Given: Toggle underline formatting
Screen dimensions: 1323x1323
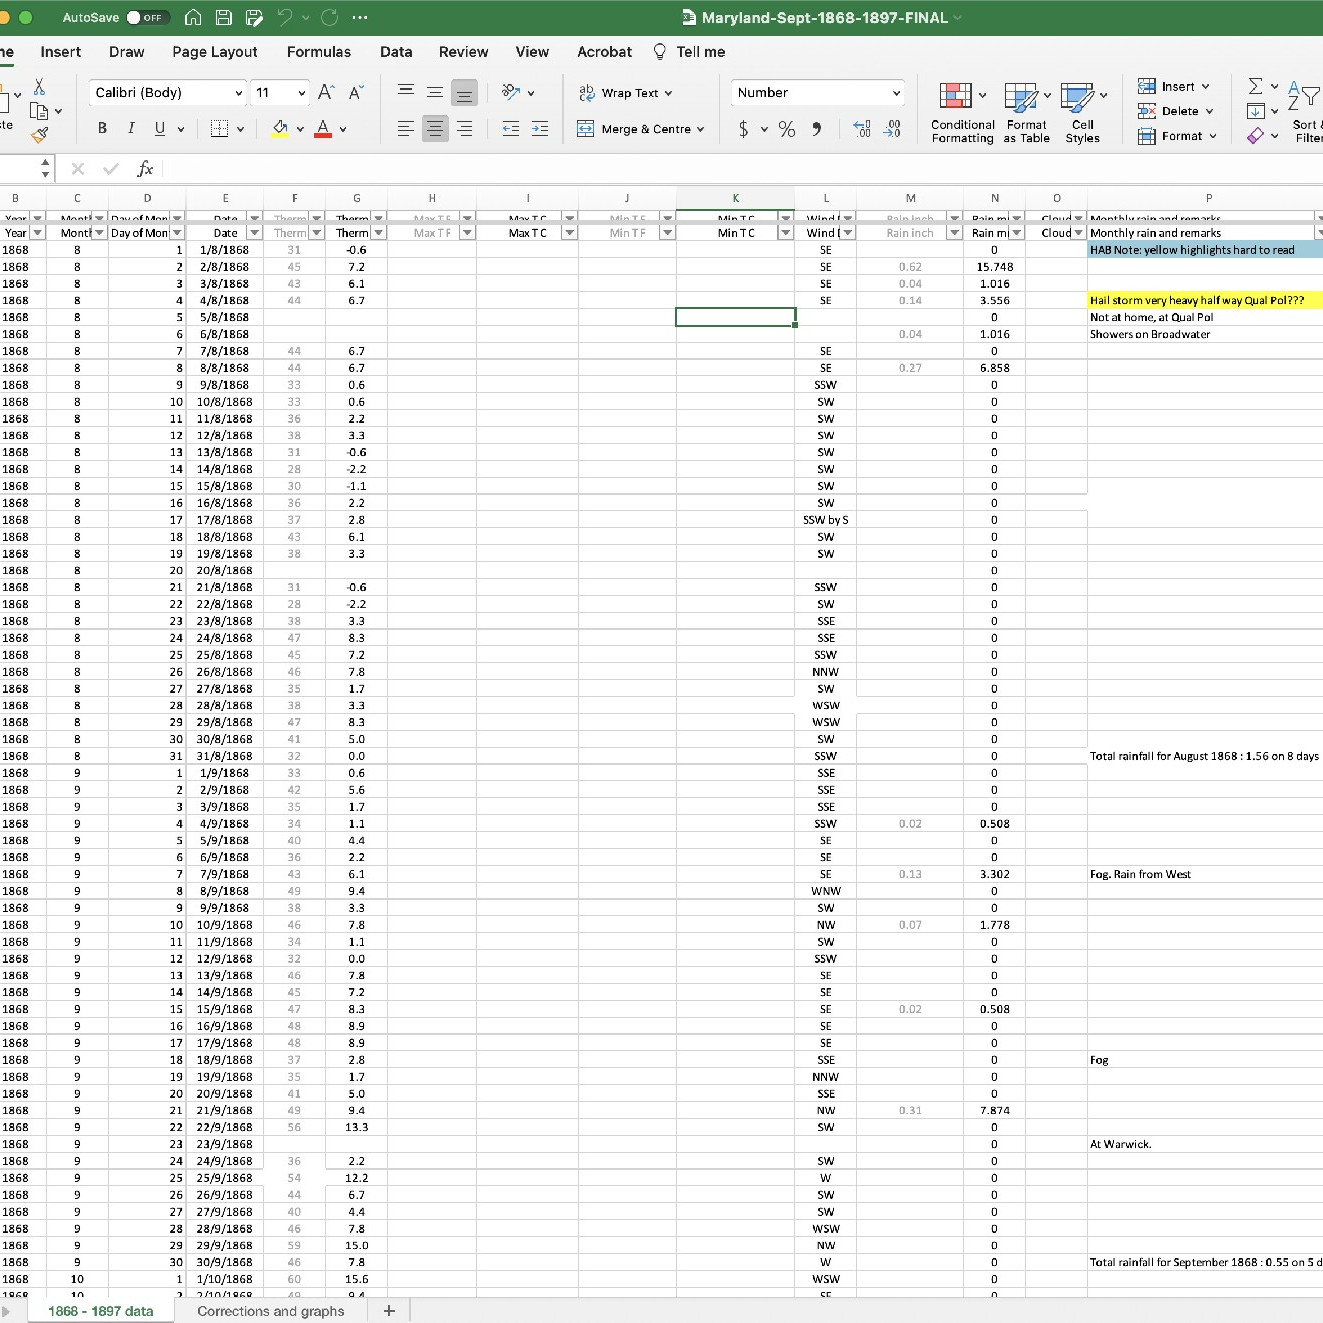Looking at the screenshot, I should pos(160,128).
